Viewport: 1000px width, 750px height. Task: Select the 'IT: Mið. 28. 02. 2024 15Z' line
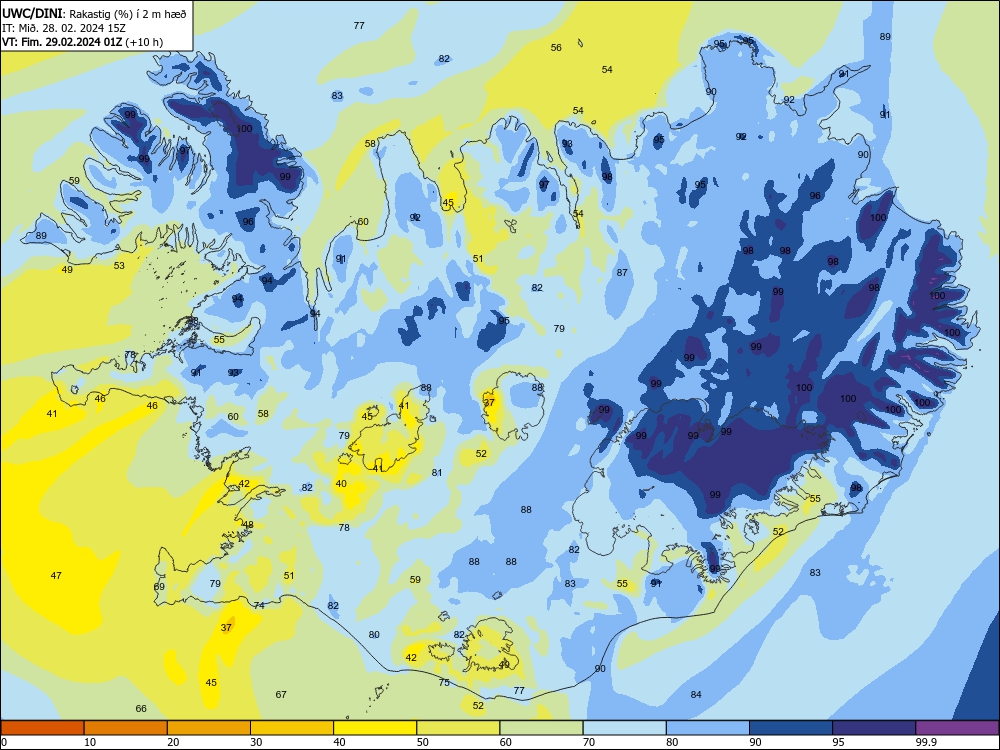64,28
